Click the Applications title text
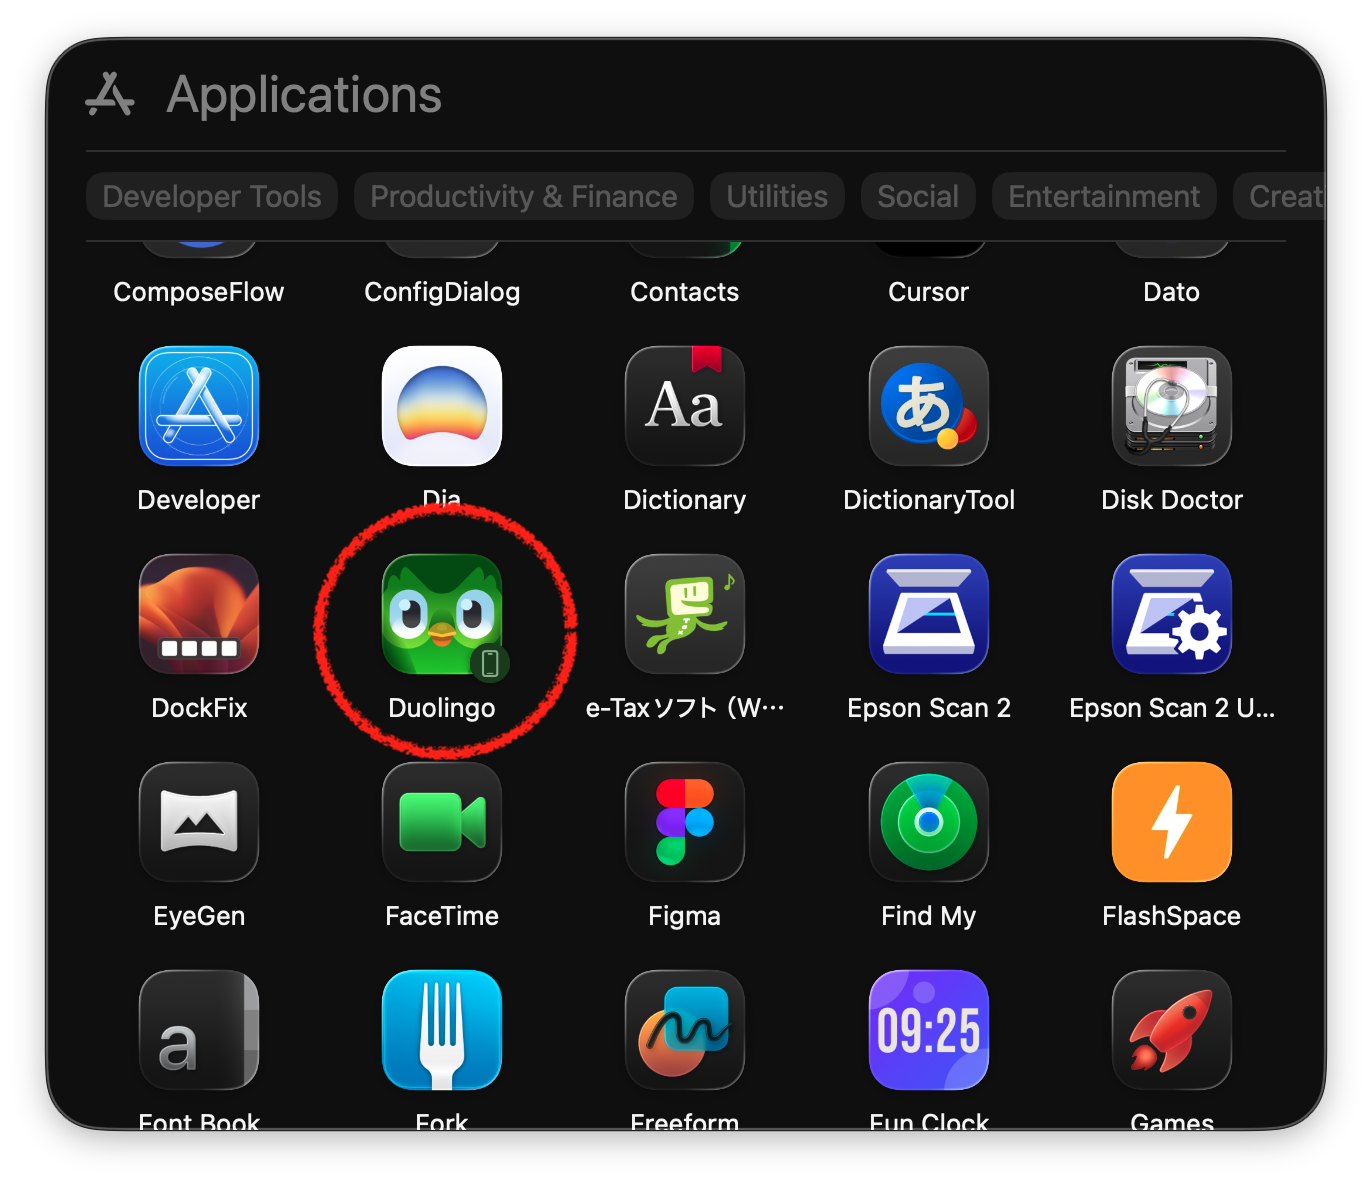This screenshot has width=1372, height=1184. coord(304,96)
